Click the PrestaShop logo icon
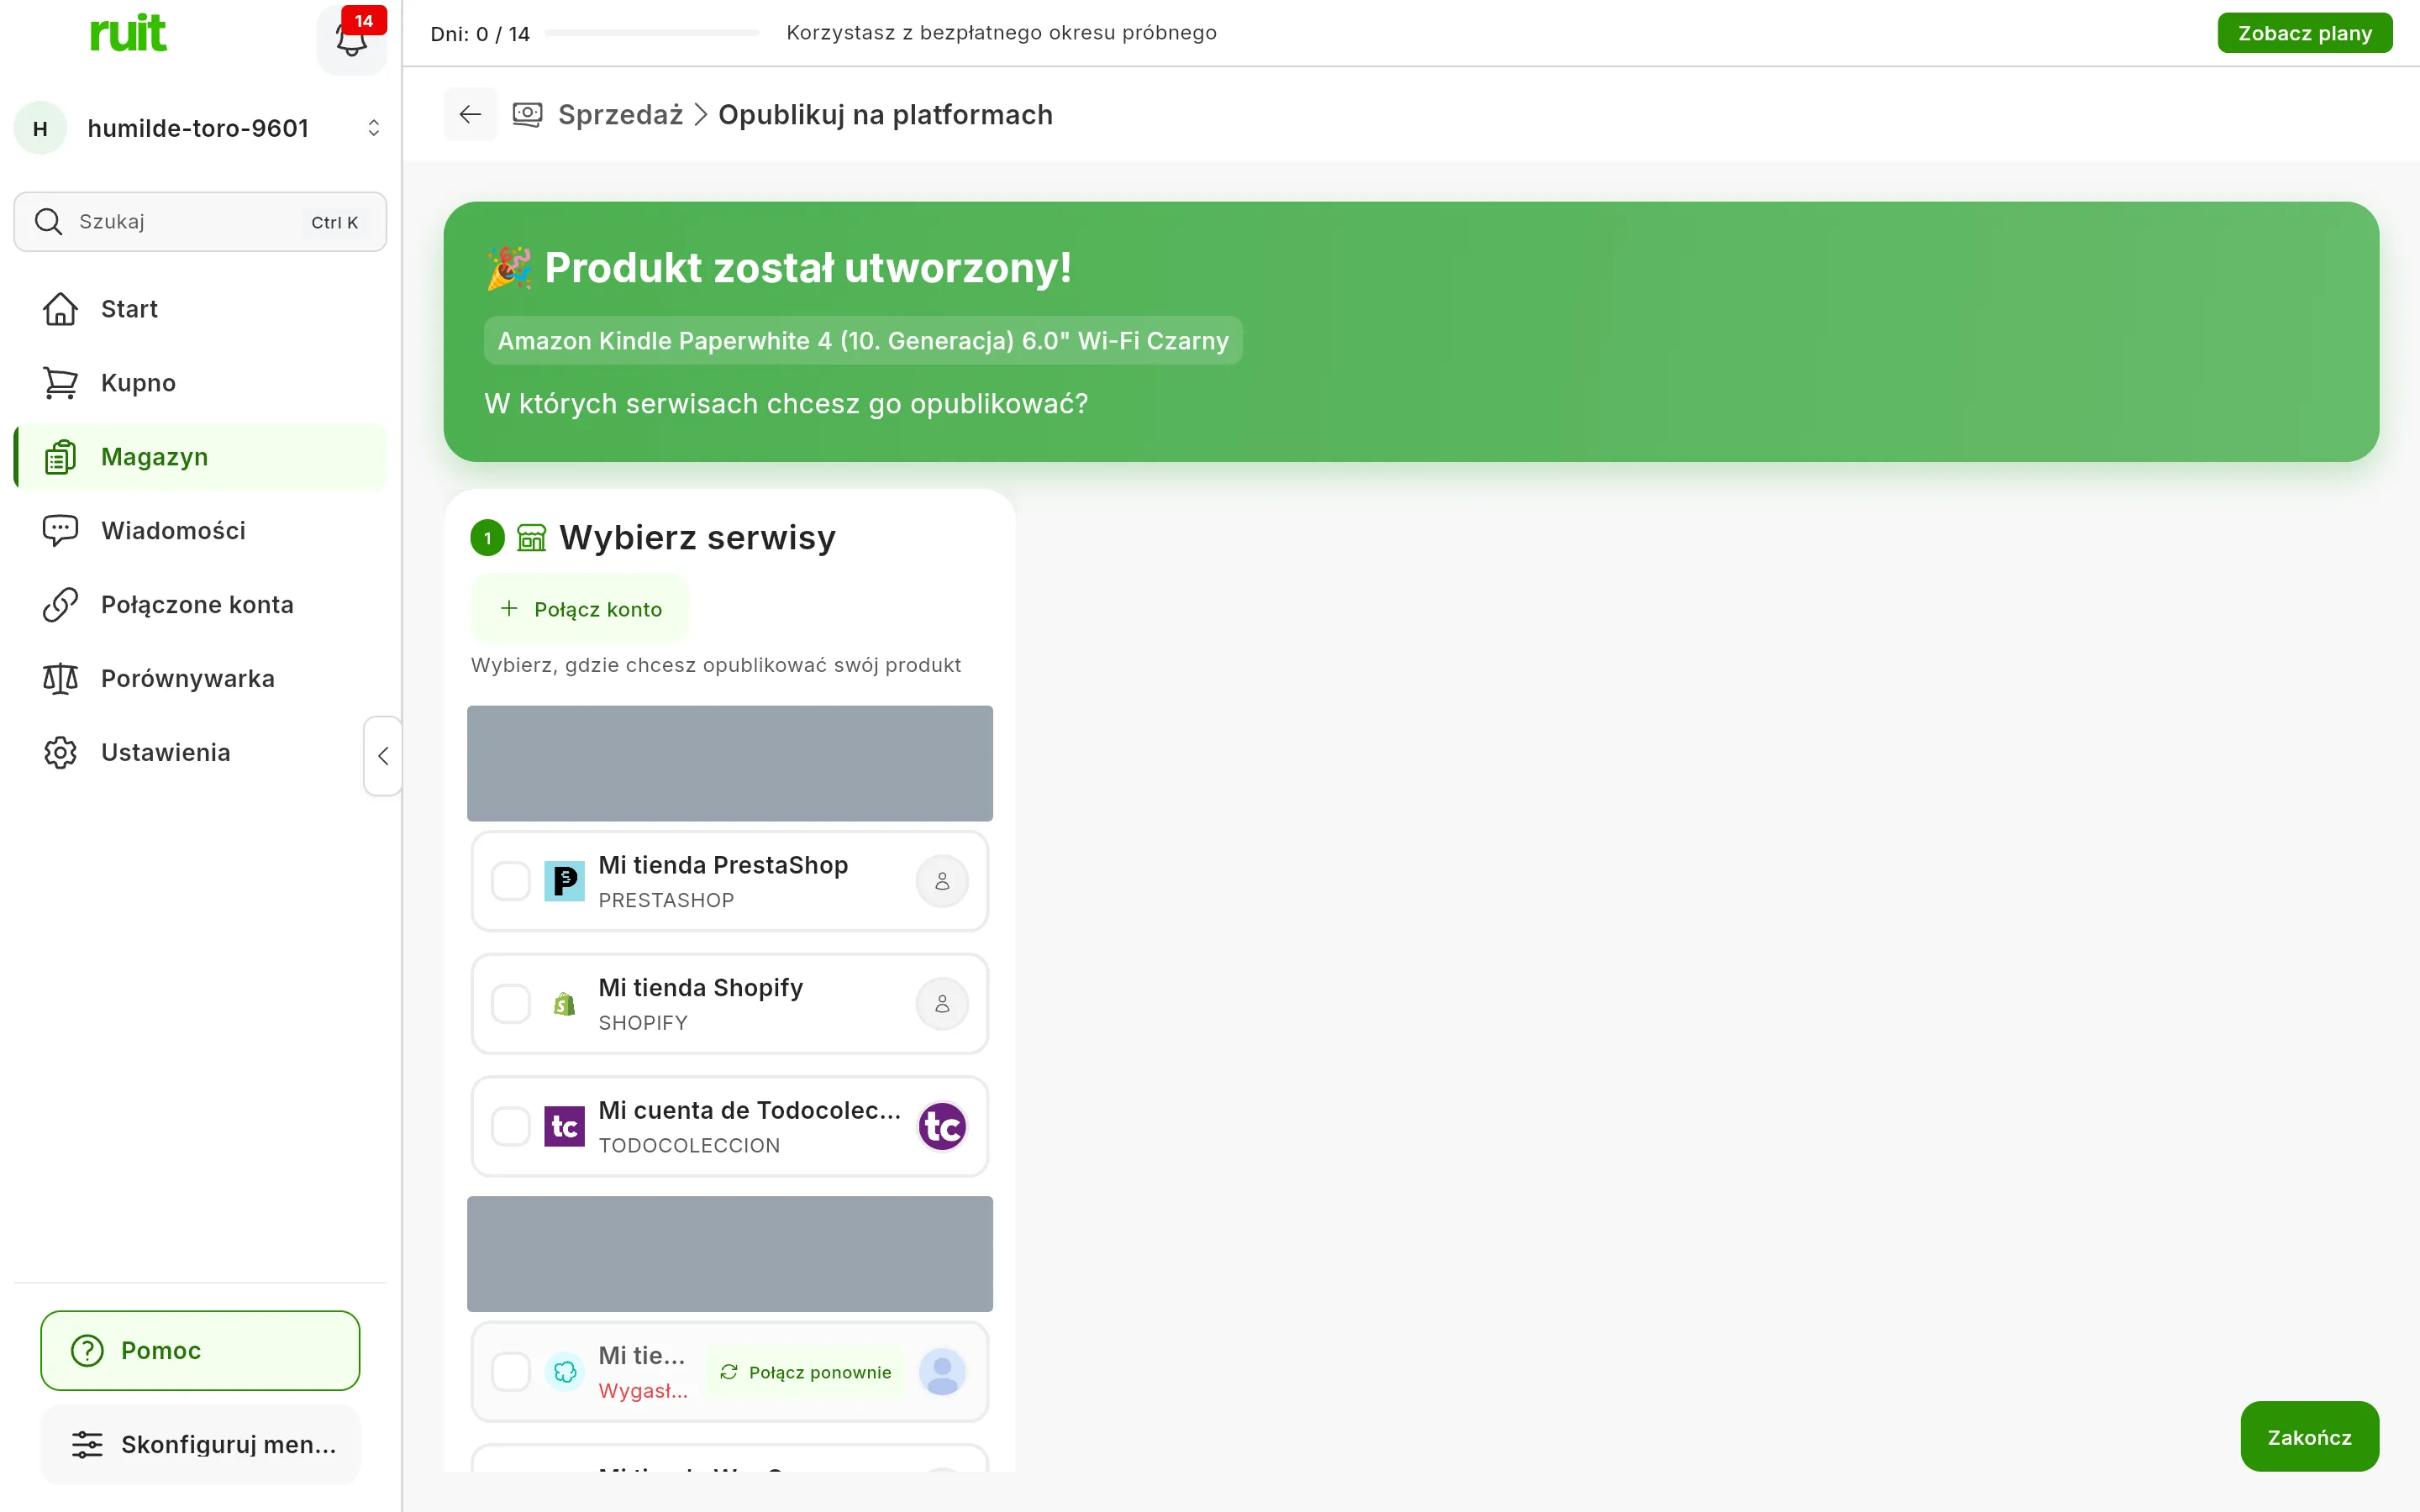The image size is (2420, 1512). coord(564,881)
